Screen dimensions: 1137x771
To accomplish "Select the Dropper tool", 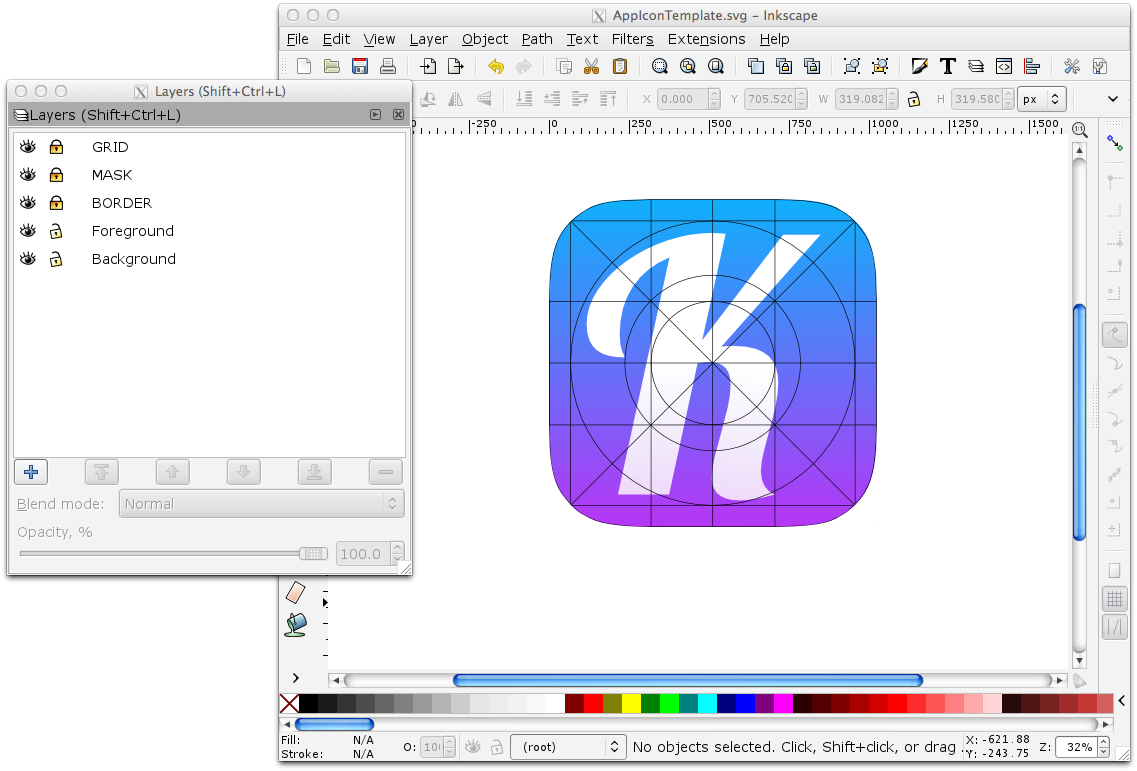I will click(x=294, y=592).
